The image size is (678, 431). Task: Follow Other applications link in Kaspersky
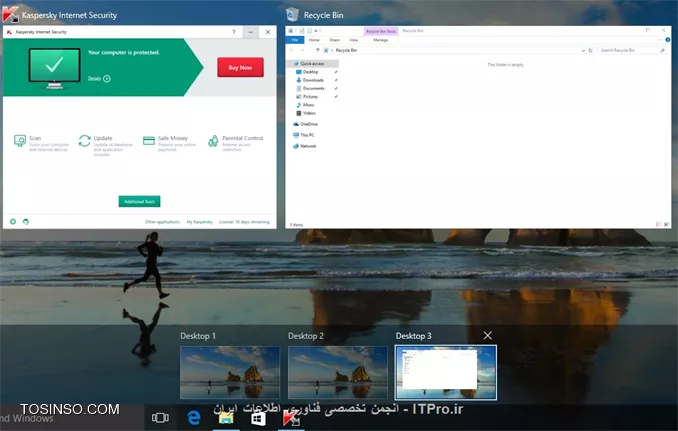(x=162, y=222)
